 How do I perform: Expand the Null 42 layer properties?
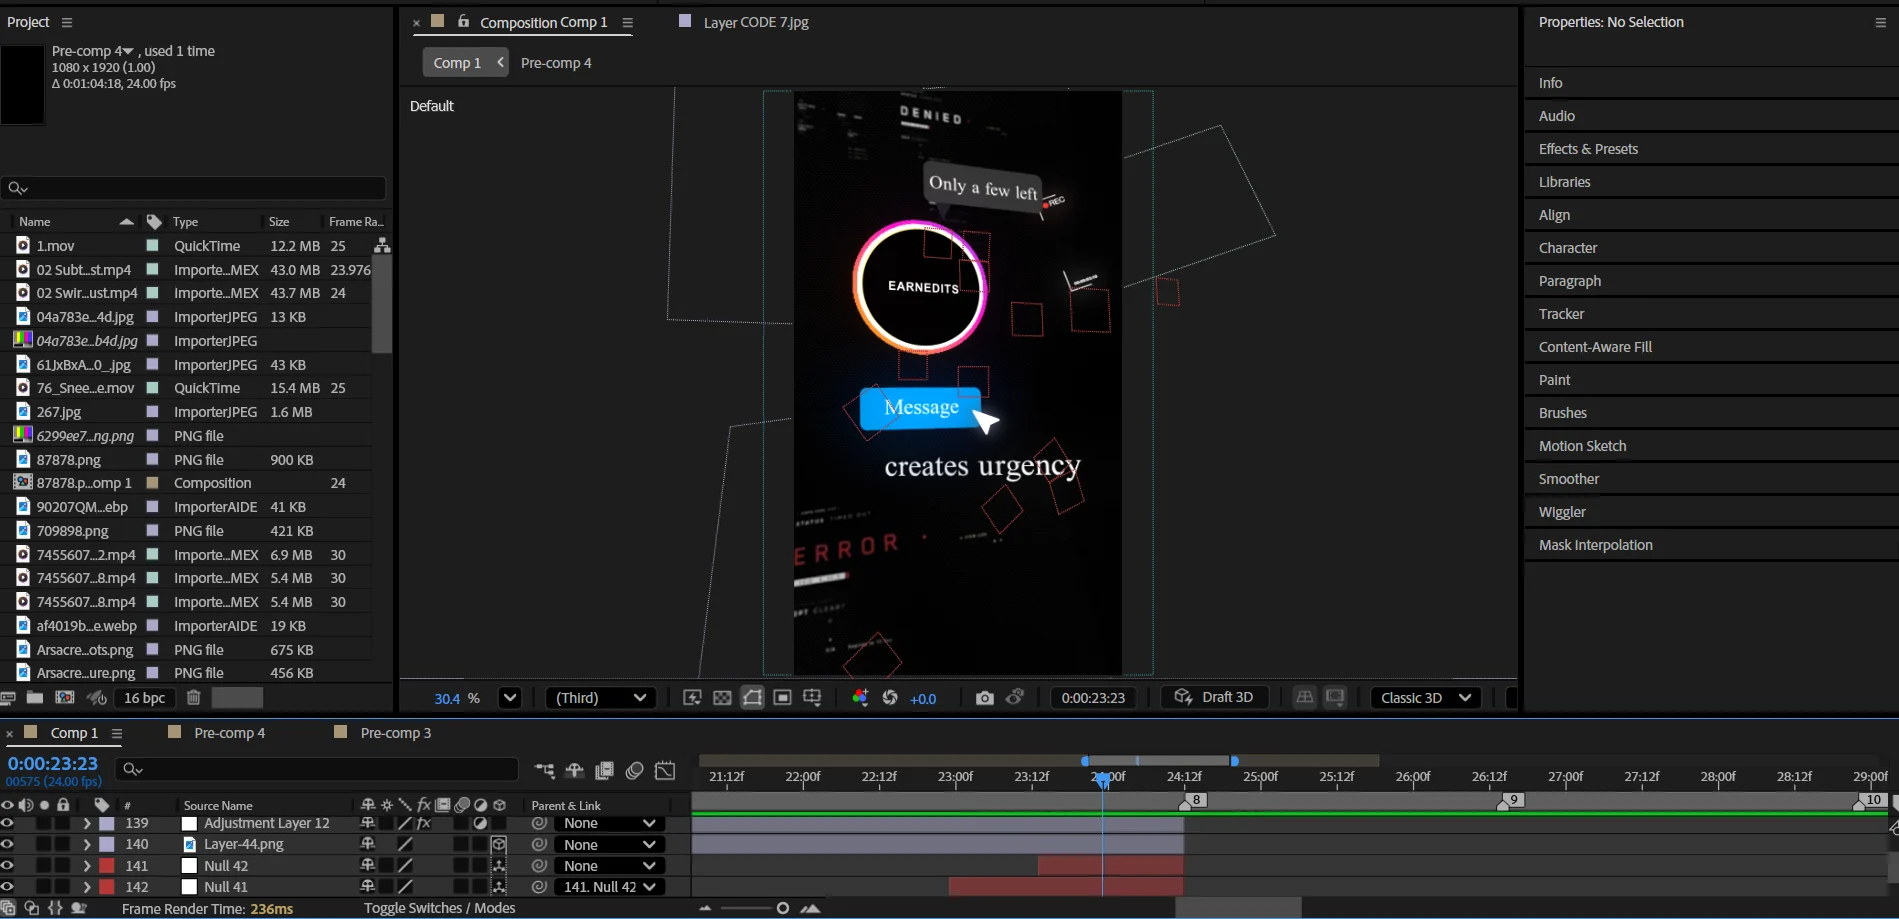click(x=87, y=866)
